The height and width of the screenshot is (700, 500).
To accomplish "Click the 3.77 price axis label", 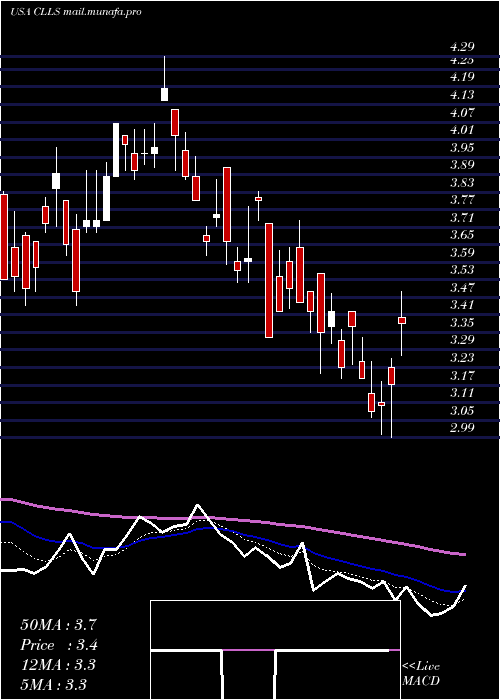I will (x=462, y=200).
